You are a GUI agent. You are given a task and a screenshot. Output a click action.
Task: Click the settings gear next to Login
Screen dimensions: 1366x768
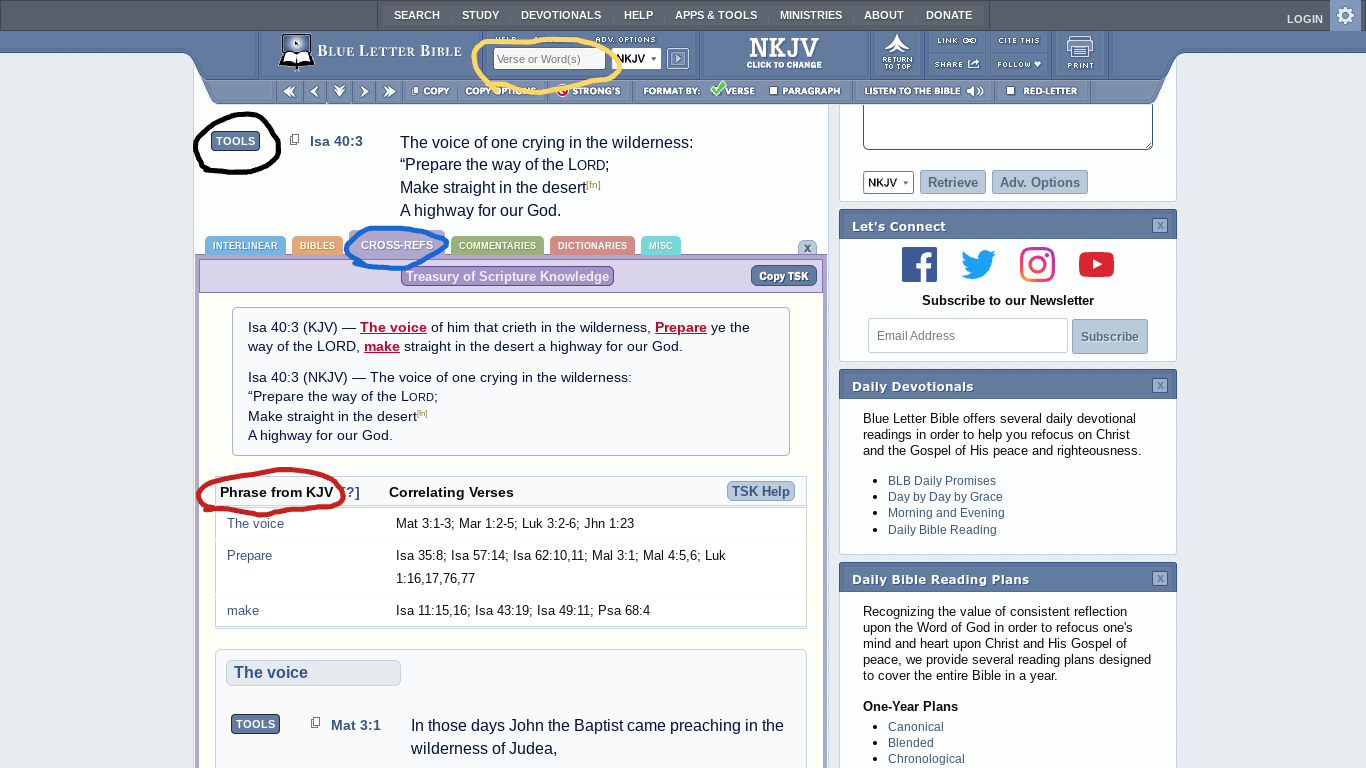(1347, 16)
